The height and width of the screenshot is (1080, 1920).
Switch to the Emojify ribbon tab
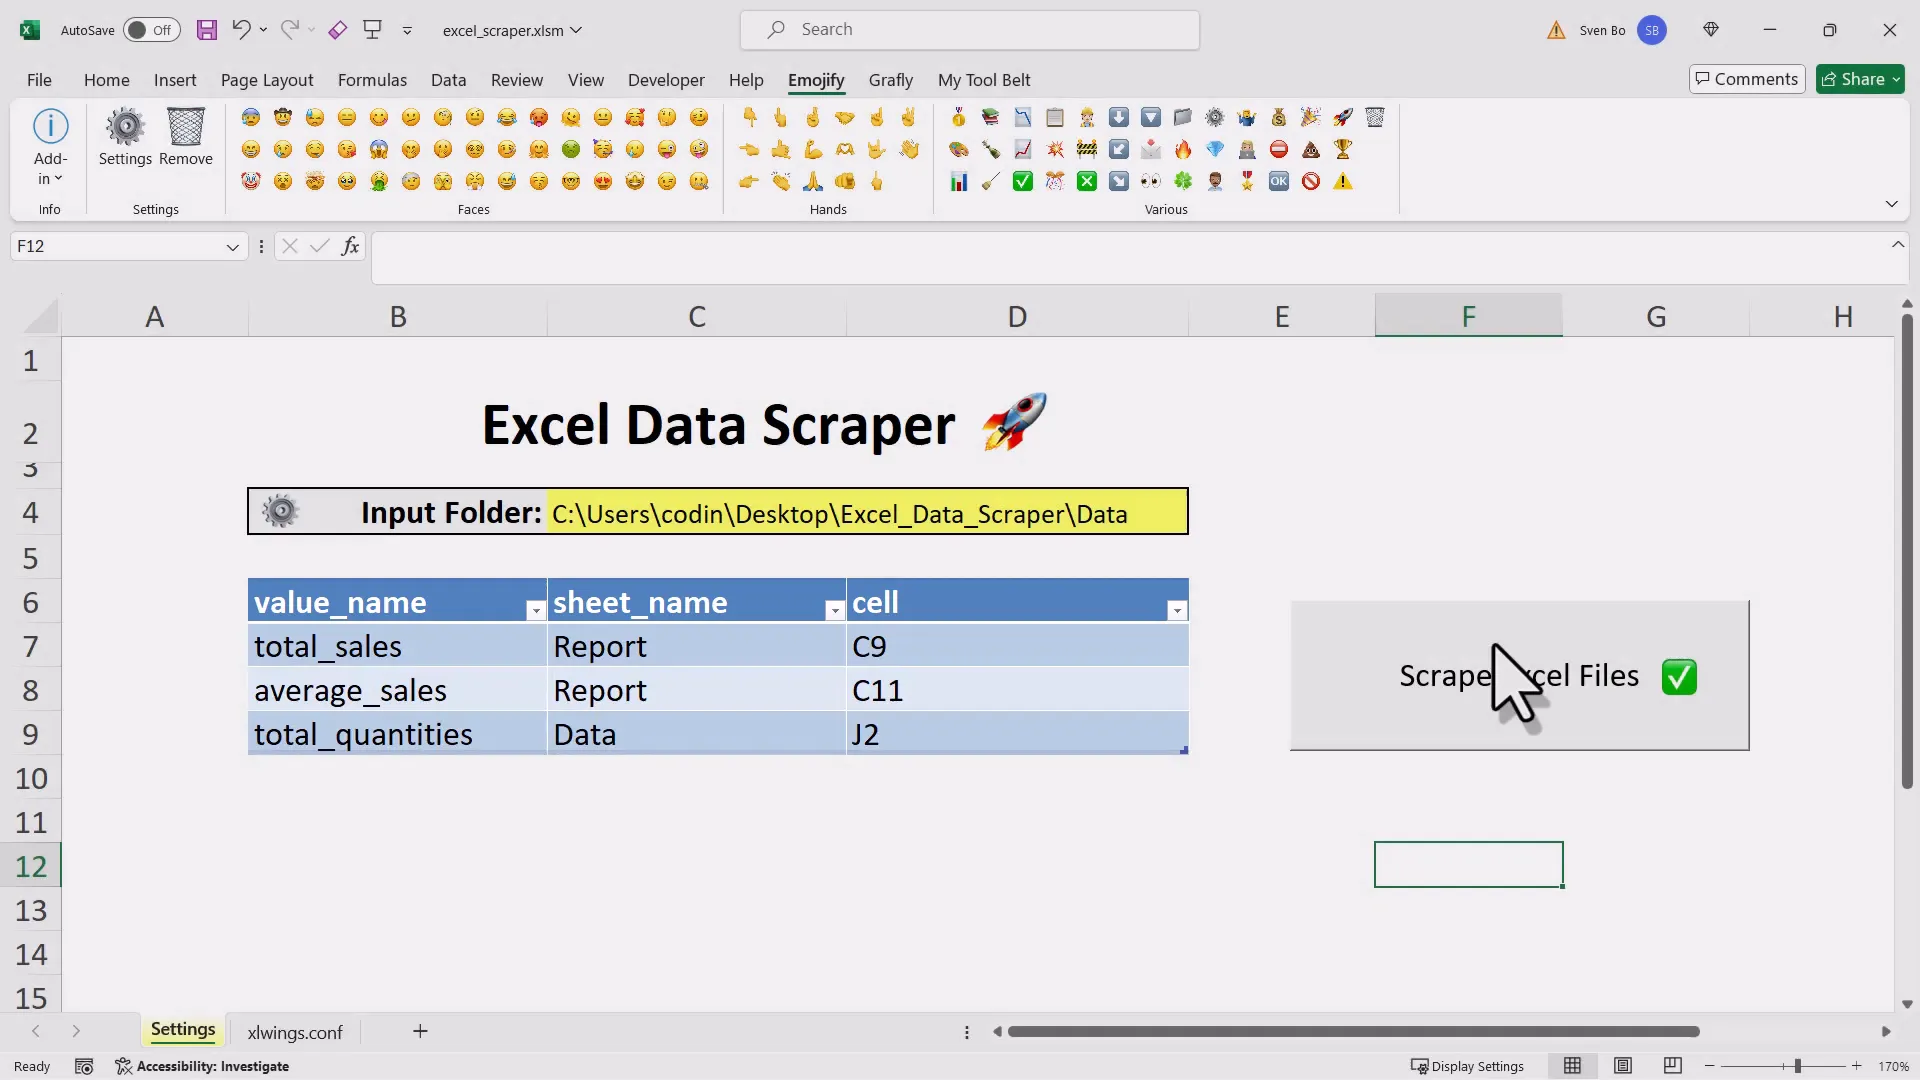816,80
